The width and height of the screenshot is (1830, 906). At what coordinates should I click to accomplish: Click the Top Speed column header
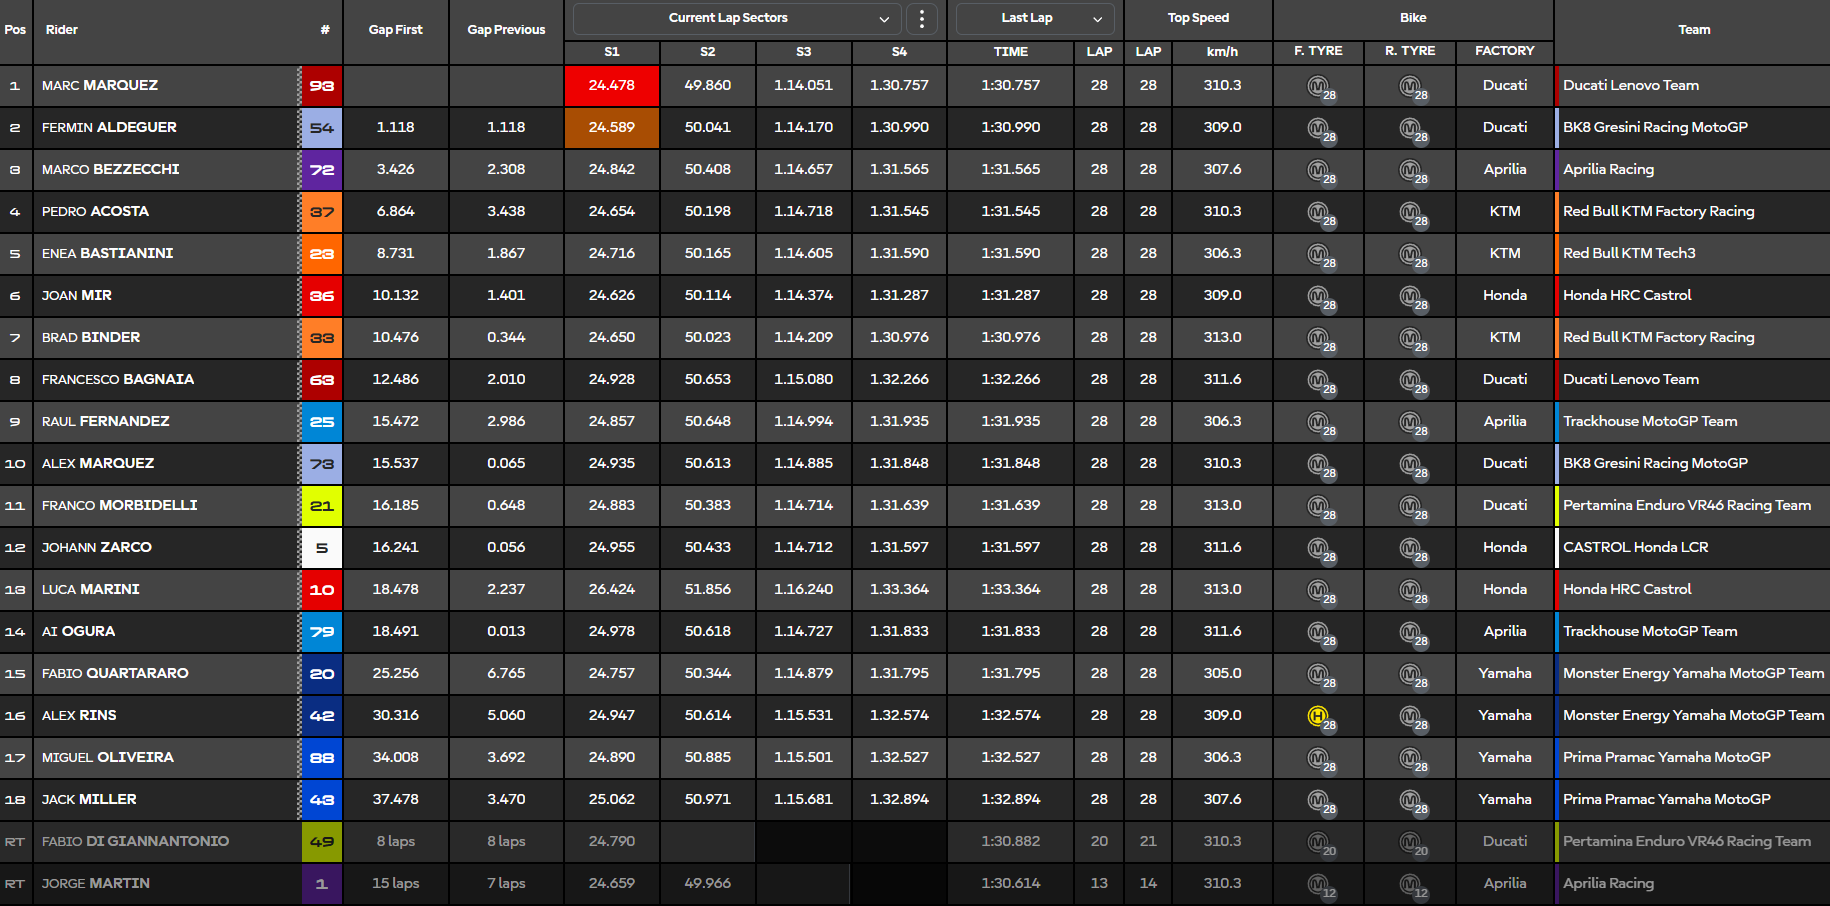pyautogui.click(x=1198, y=18)
